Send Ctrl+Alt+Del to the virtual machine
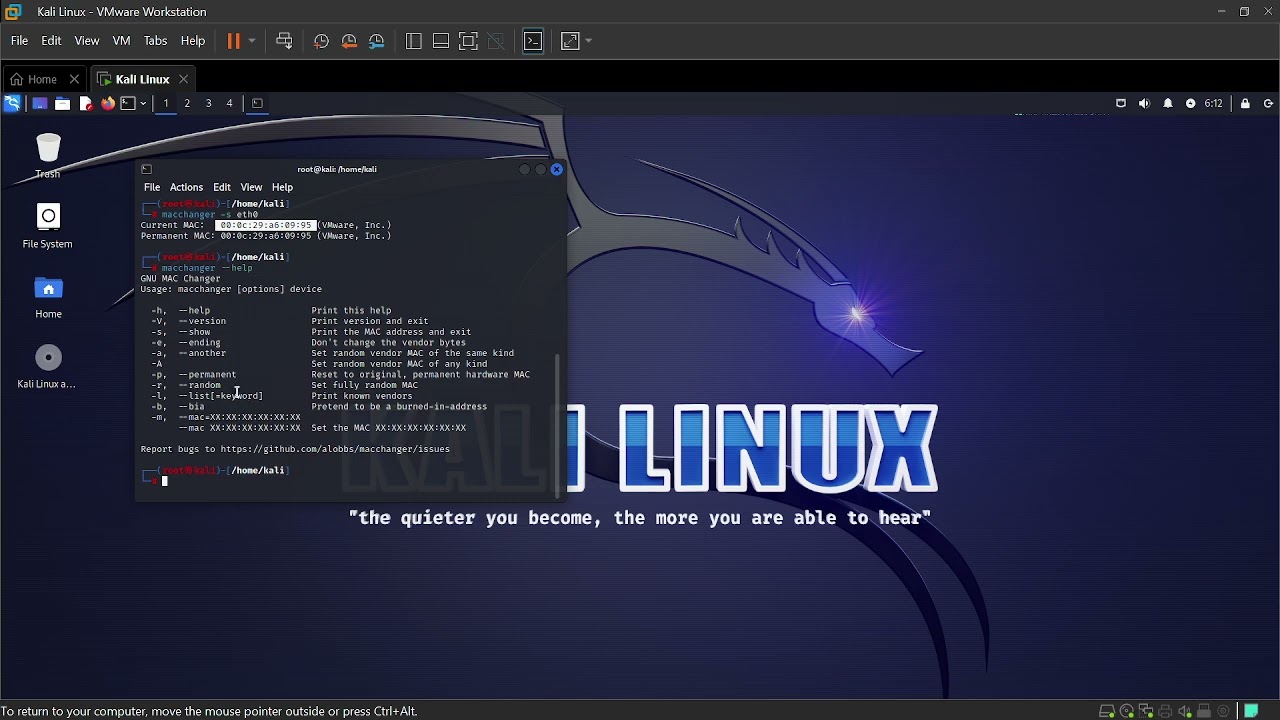Image resolution: width=1280 pixels, height=720 pixels. point(284,41)
